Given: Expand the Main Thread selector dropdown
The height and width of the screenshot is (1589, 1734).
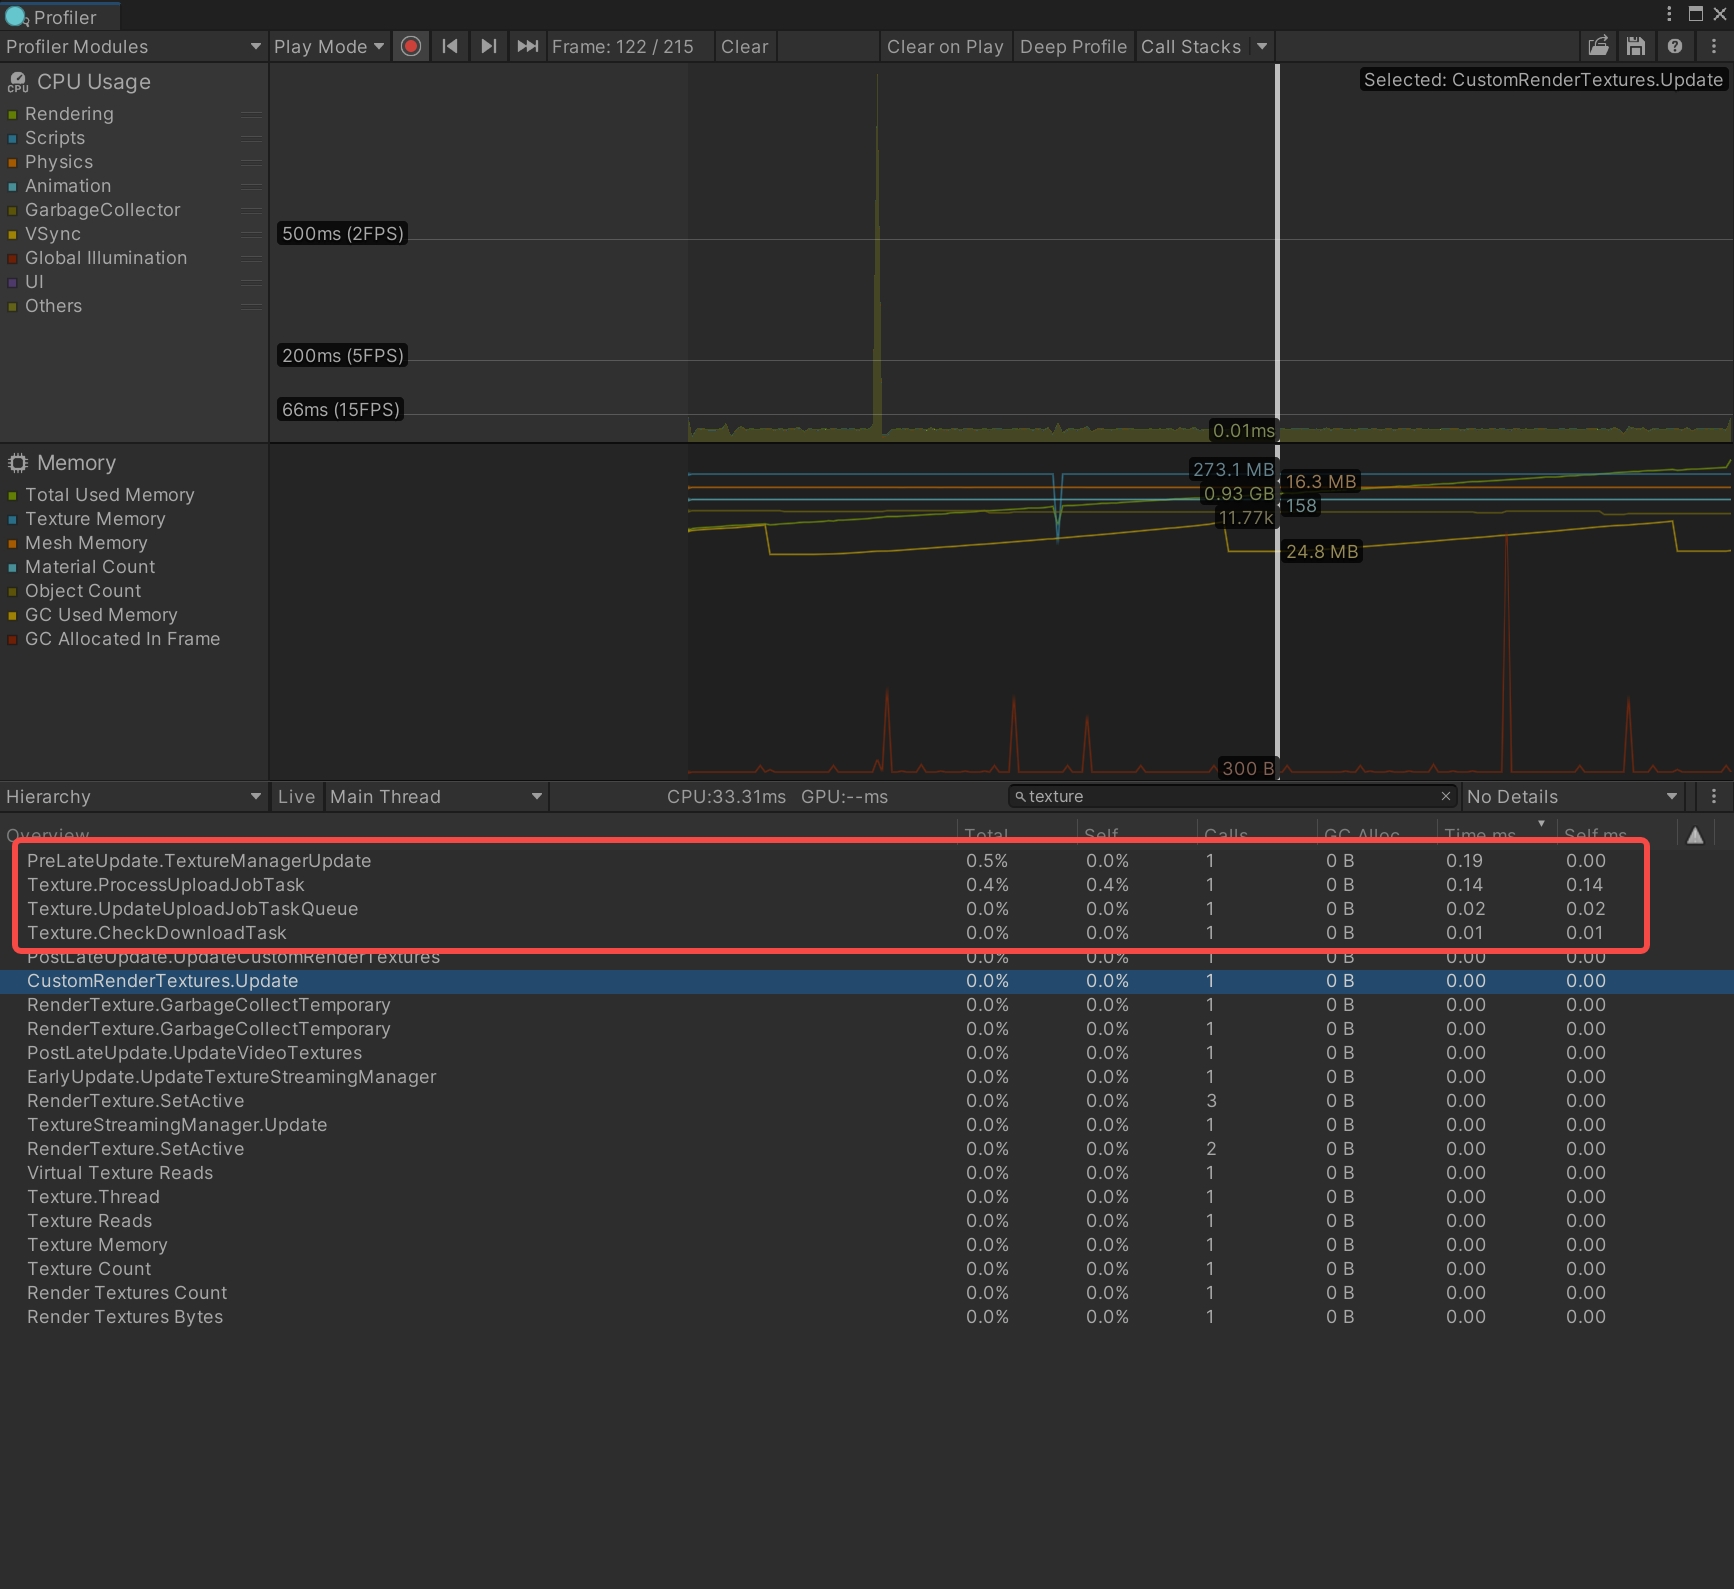Looking at the screenshot, I should click(x=436, y=797).
